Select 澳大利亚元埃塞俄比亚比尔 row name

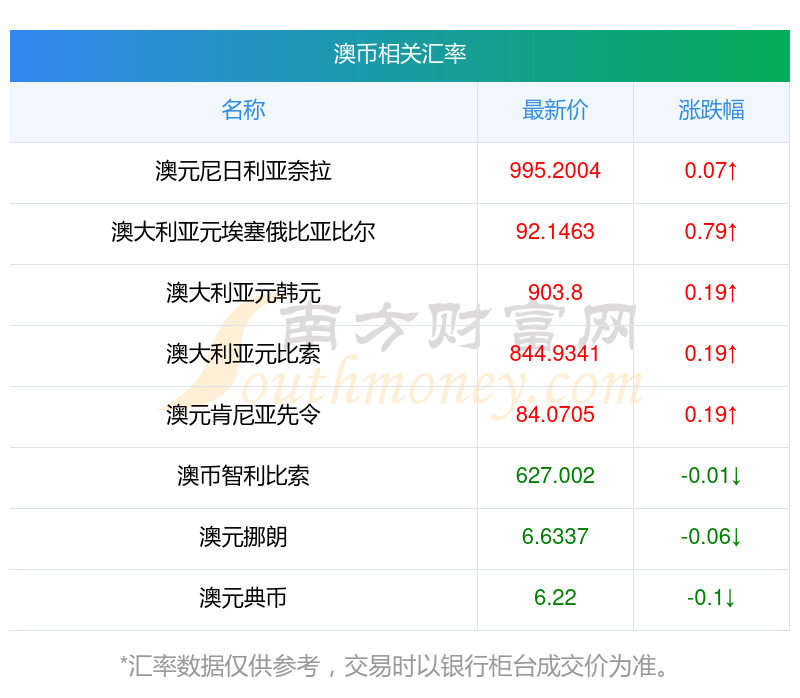point(243,232)
